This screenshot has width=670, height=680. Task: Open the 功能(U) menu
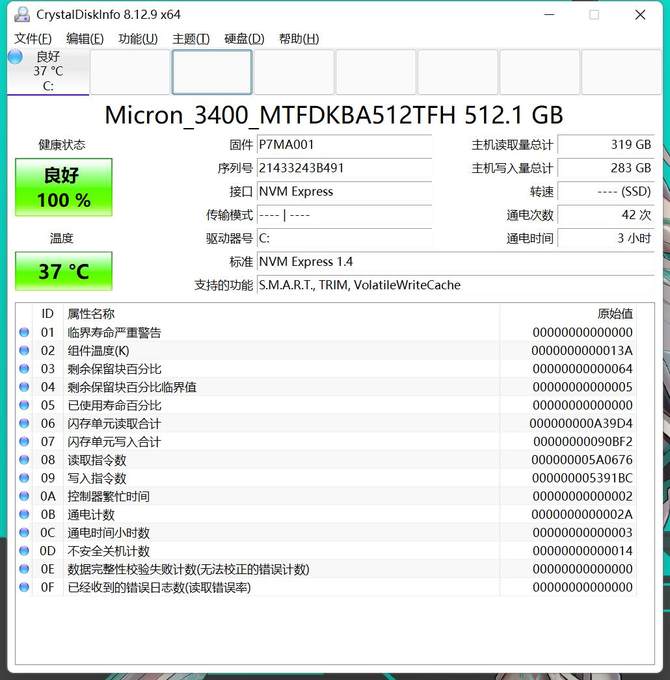138,39
